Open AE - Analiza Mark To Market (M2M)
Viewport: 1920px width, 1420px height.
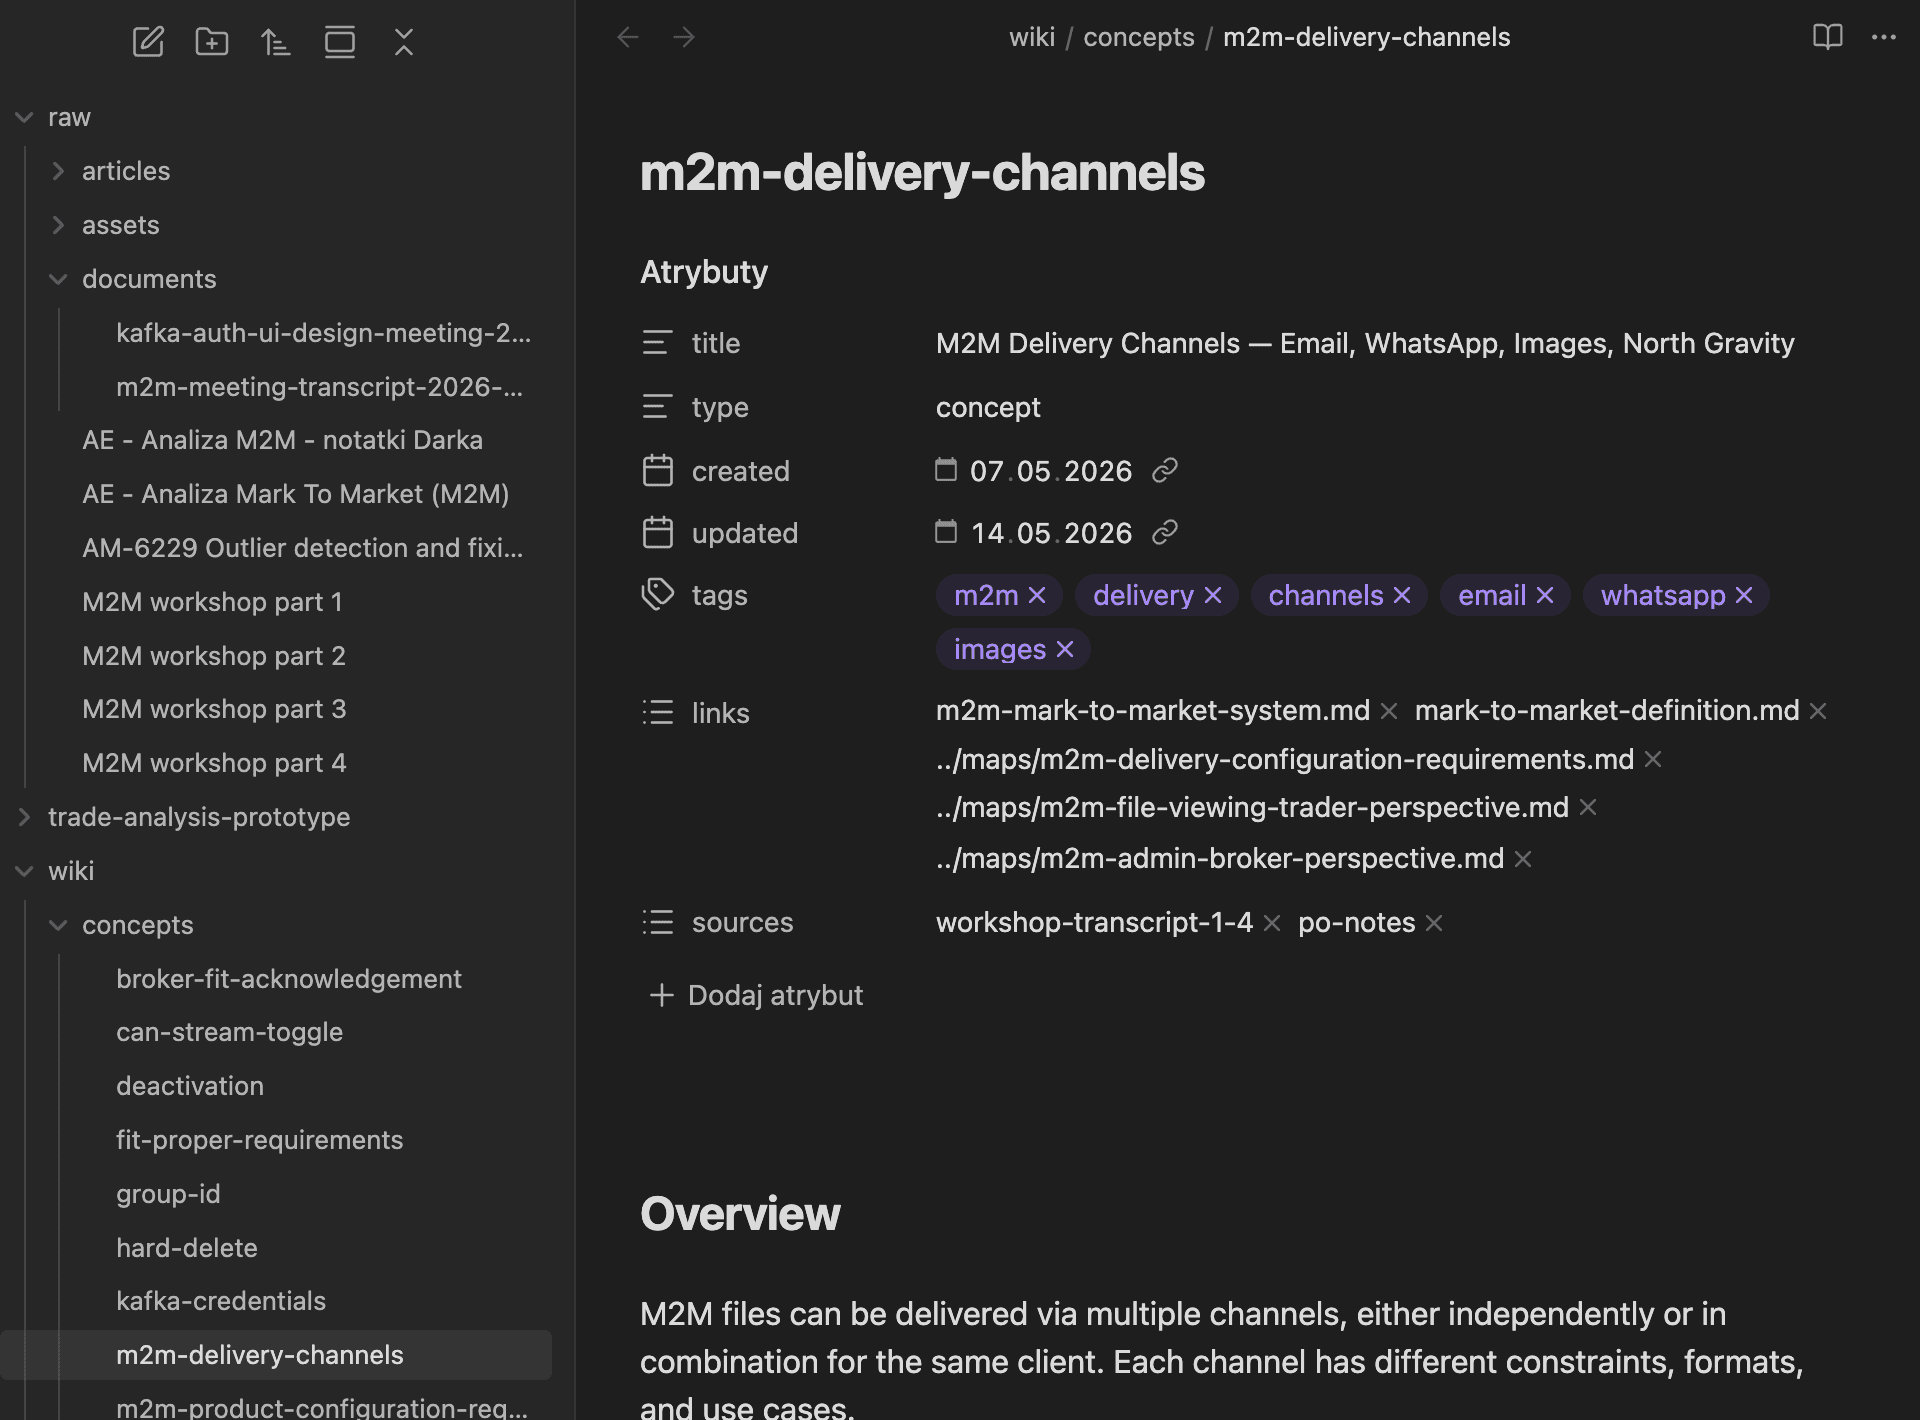point(295,494)
